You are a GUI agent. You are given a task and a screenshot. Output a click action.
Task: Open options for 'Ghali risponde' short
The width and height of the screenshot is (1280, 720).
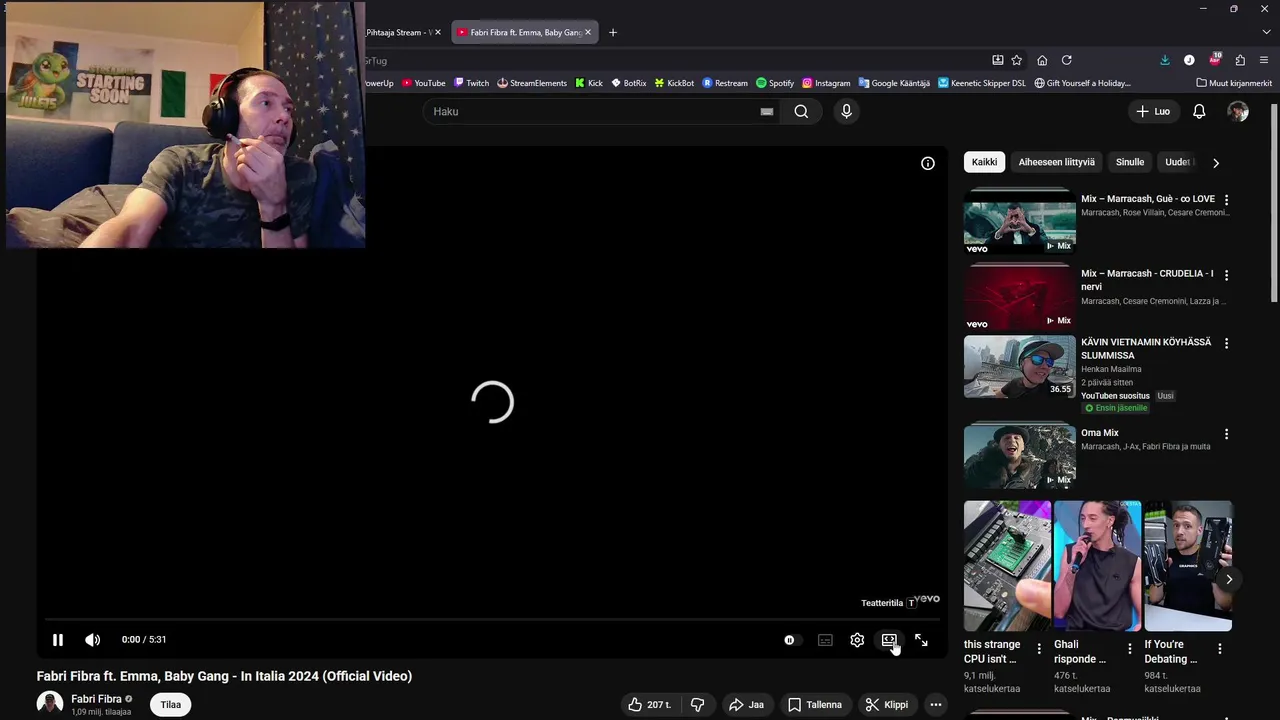point(1130,649)
